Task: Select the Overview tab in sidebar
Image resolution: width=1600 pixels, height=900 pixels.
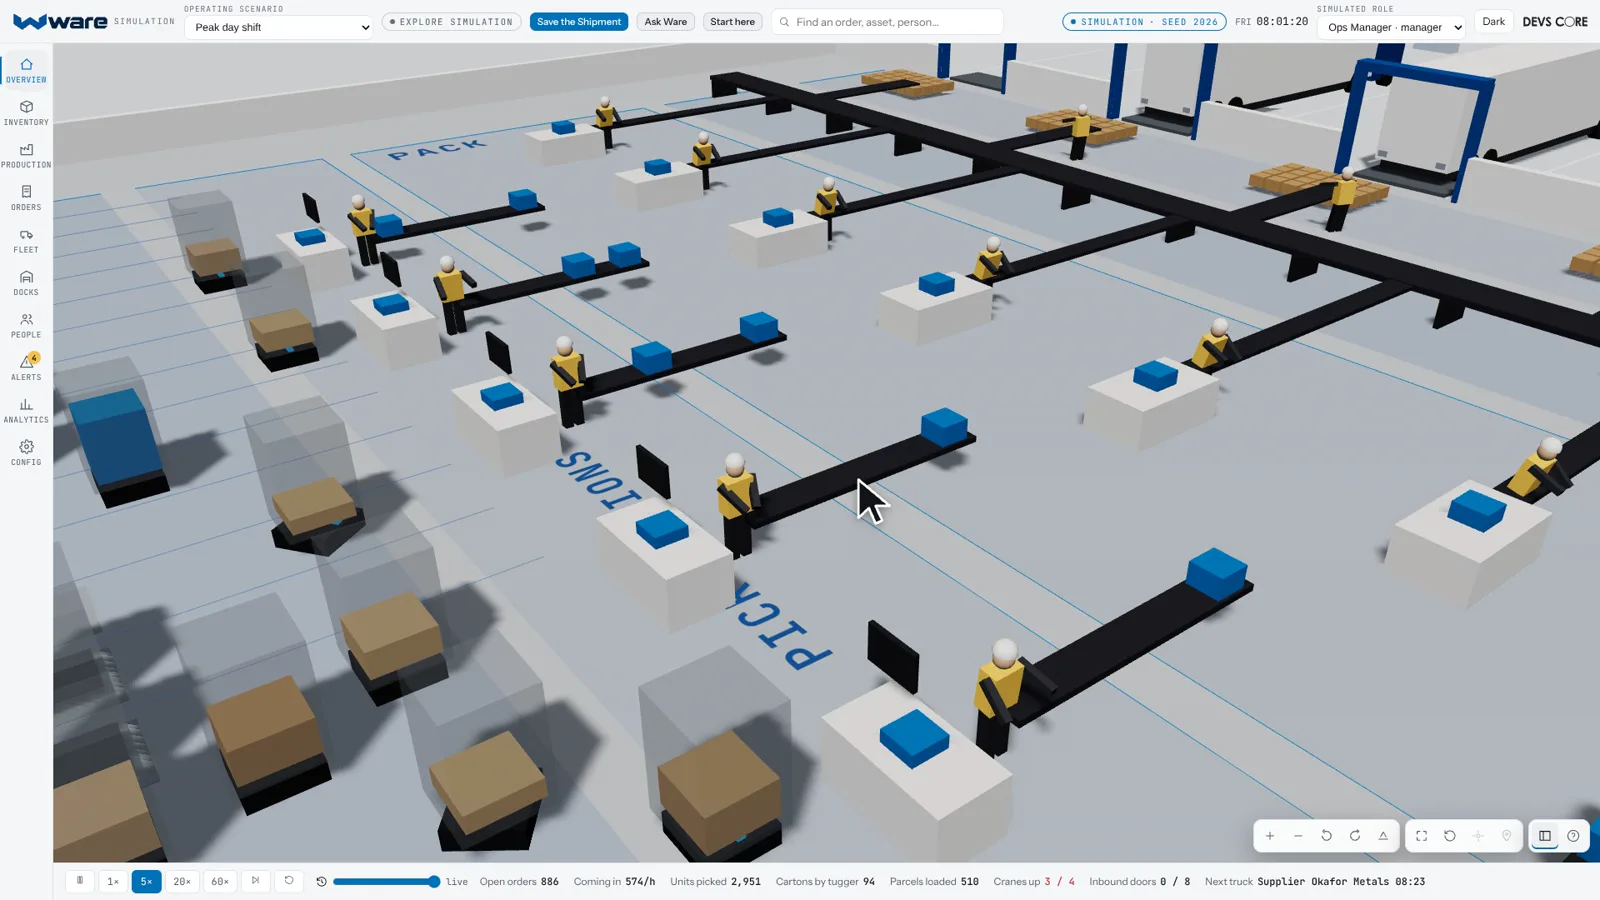Action: 26,70
